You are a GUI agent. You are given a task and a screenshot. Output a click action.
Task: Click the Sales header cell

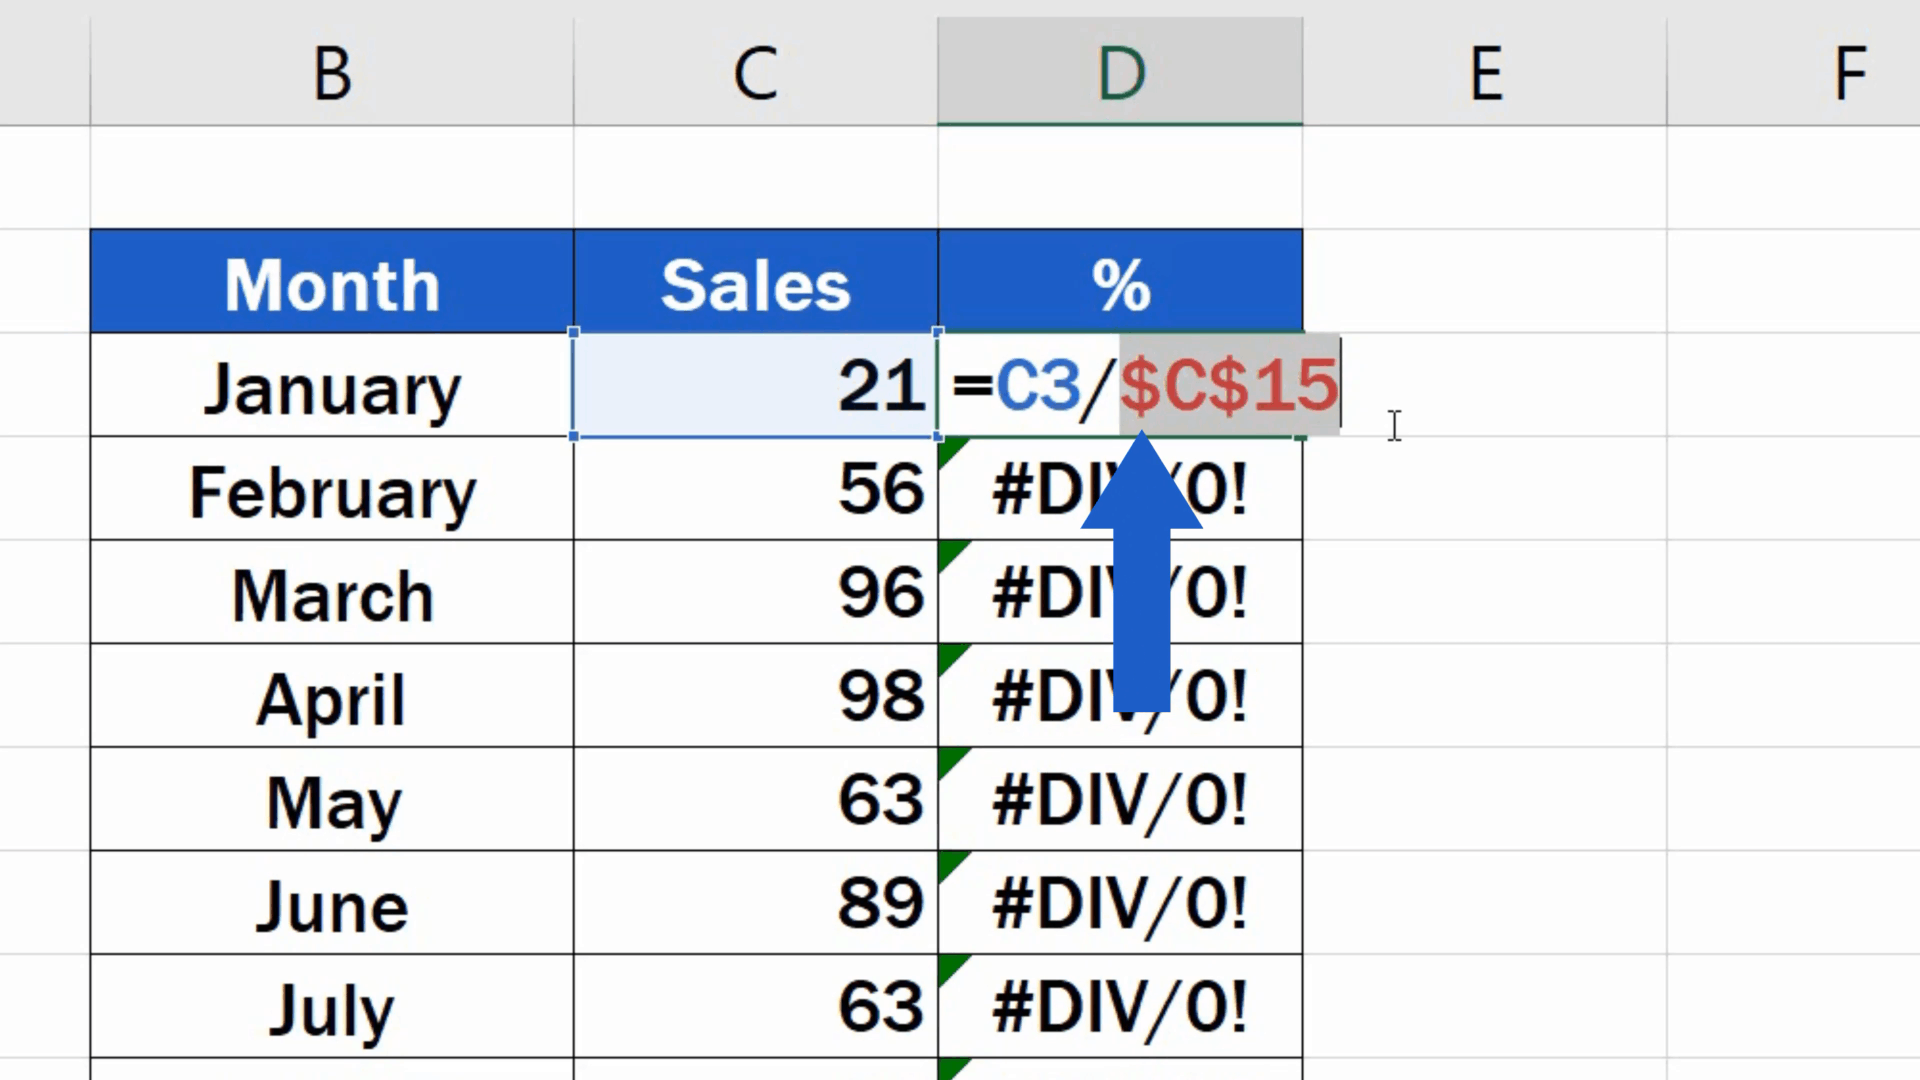[755, 283]
